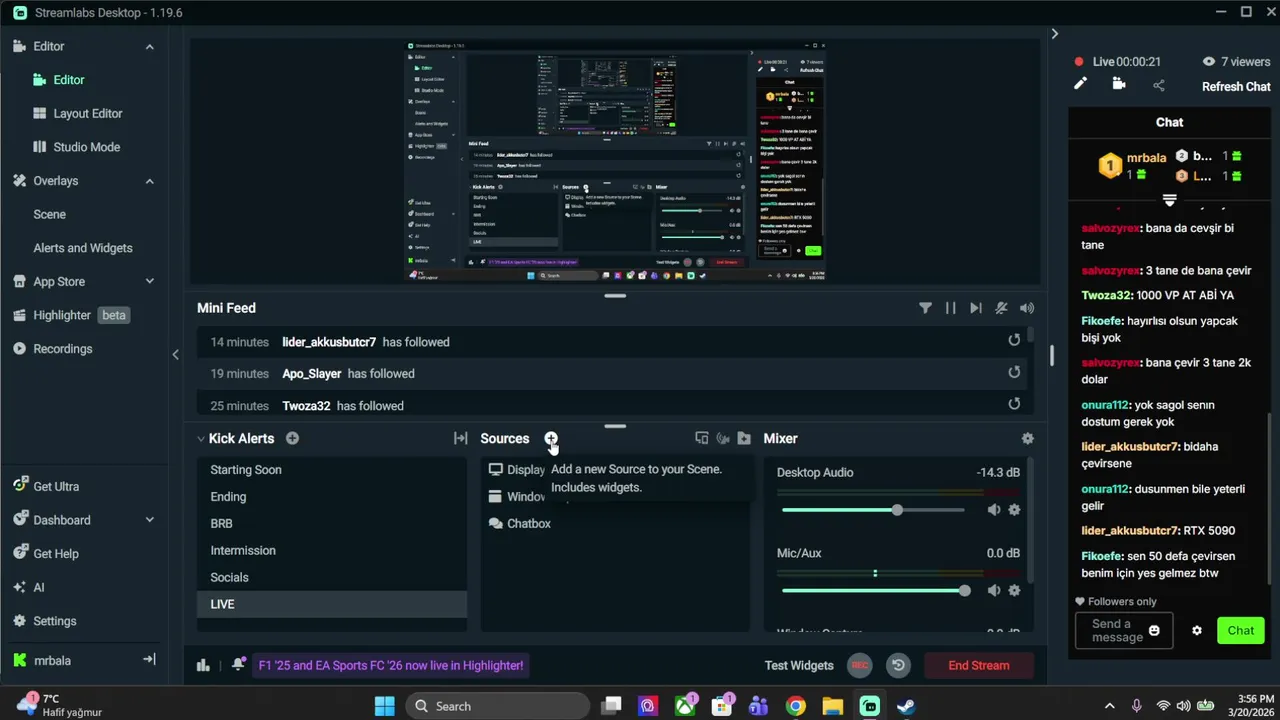This screenshot has width=1280, height=720.
Task: Toggle the studio mode icon in Sources header
Action: (x=702, y=438)
